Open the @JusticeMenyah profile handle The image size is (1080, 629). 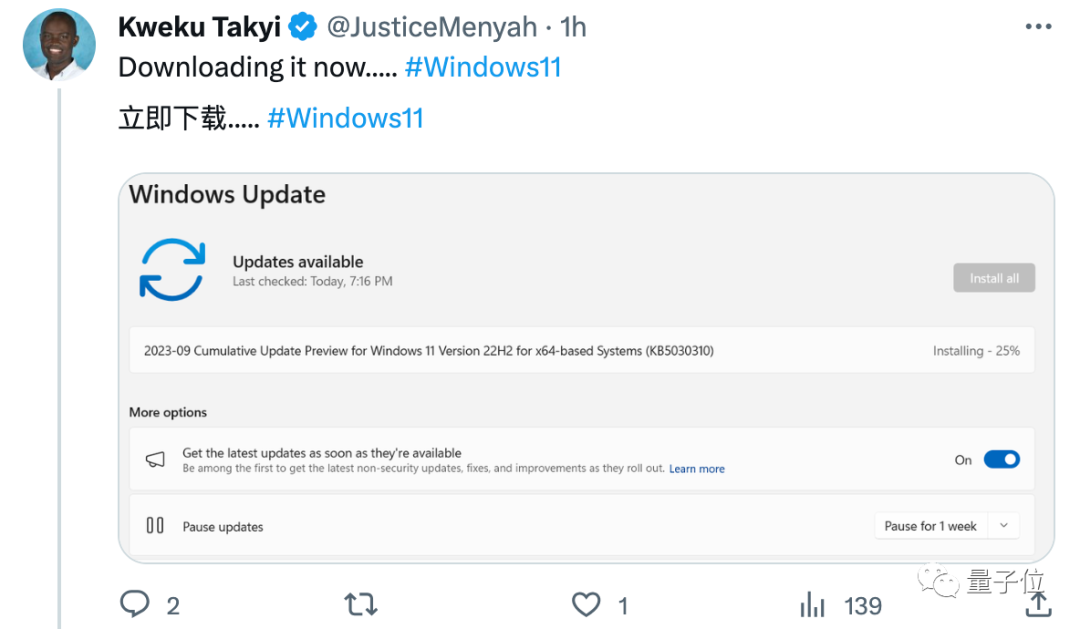pos(432,26)
